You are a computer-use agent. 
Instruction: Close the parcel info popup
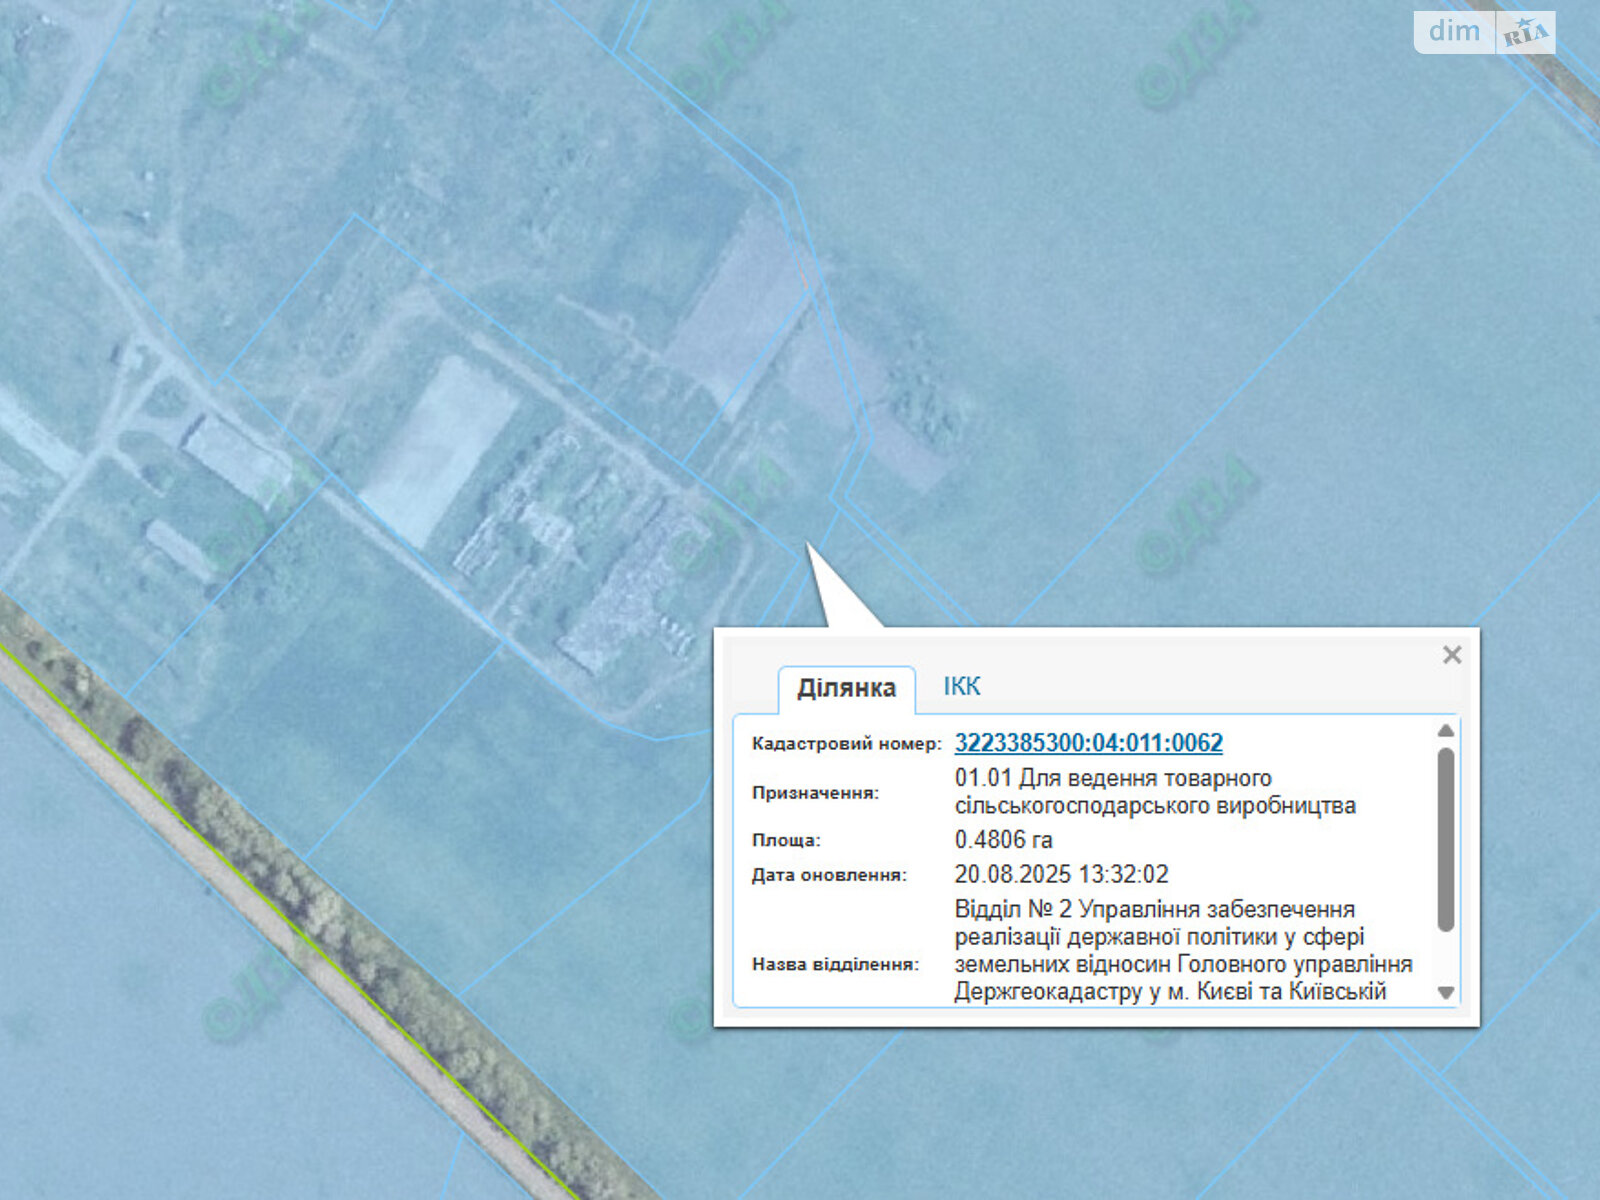(1452, 655)
